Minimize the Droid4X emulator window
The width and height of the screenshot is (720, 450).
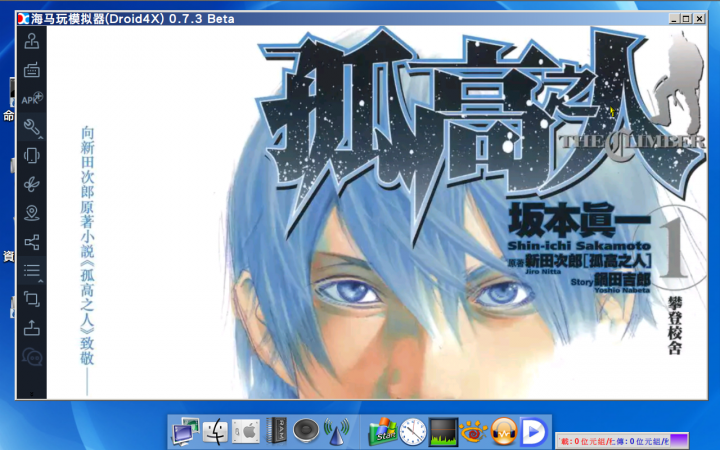point(674,19)
